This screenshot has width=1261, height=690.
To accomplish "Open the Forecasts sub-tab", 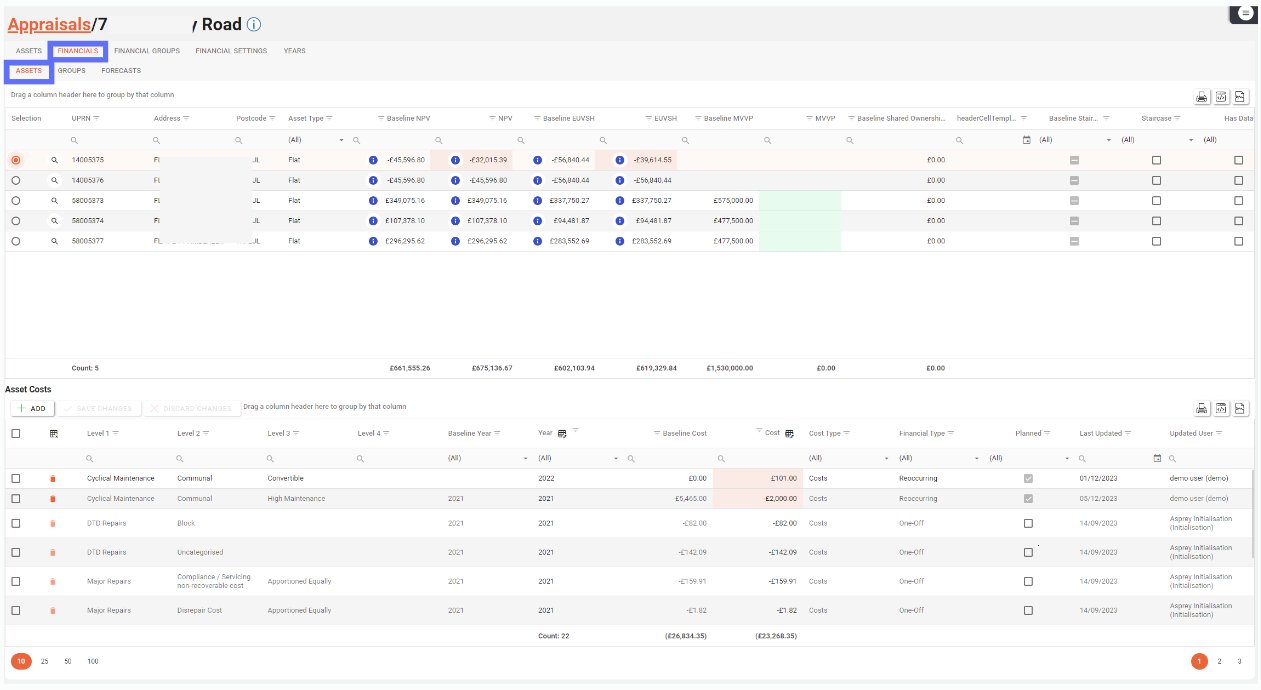I will point(121,71).
